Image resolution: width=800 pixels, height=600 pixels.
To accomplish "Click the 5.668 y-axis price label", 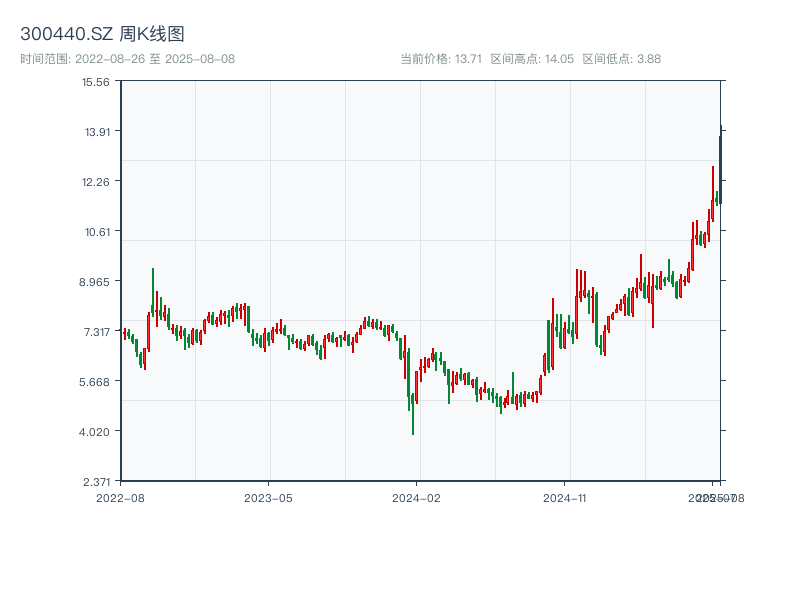I will [95, 381].
